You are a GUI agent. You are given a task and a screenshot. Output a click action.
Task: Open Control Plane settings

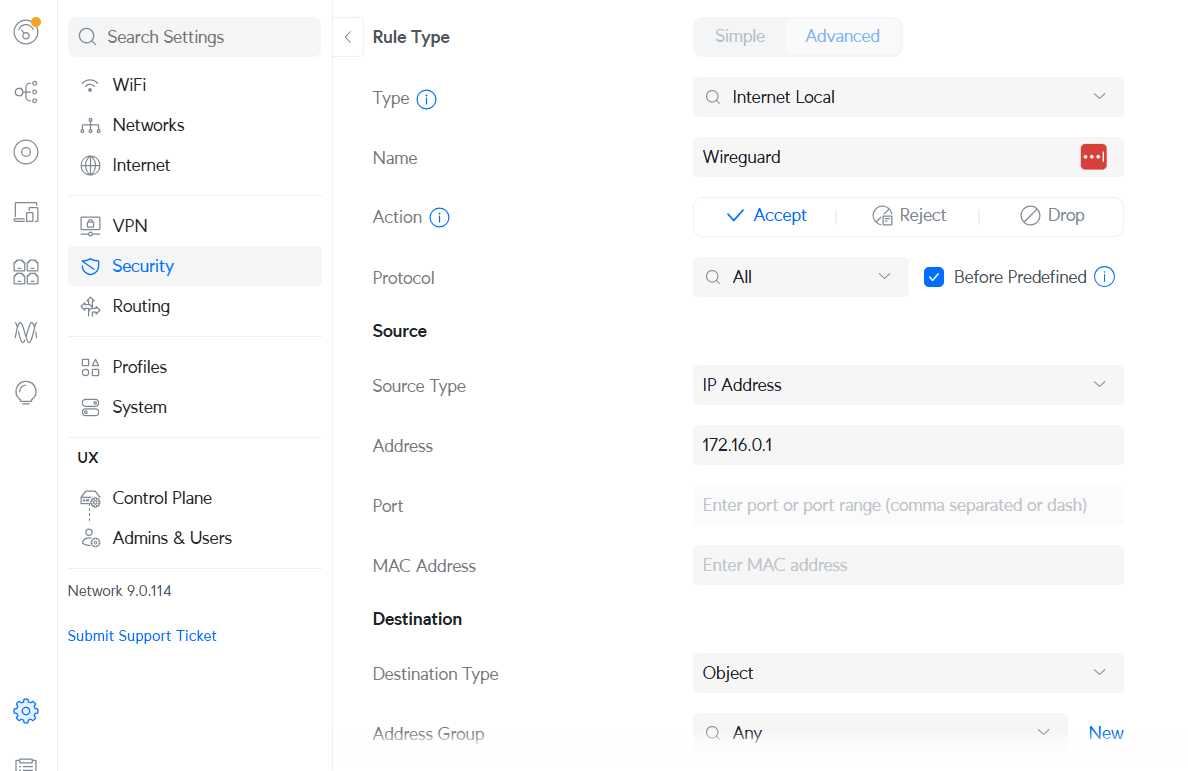coord(195,498)
